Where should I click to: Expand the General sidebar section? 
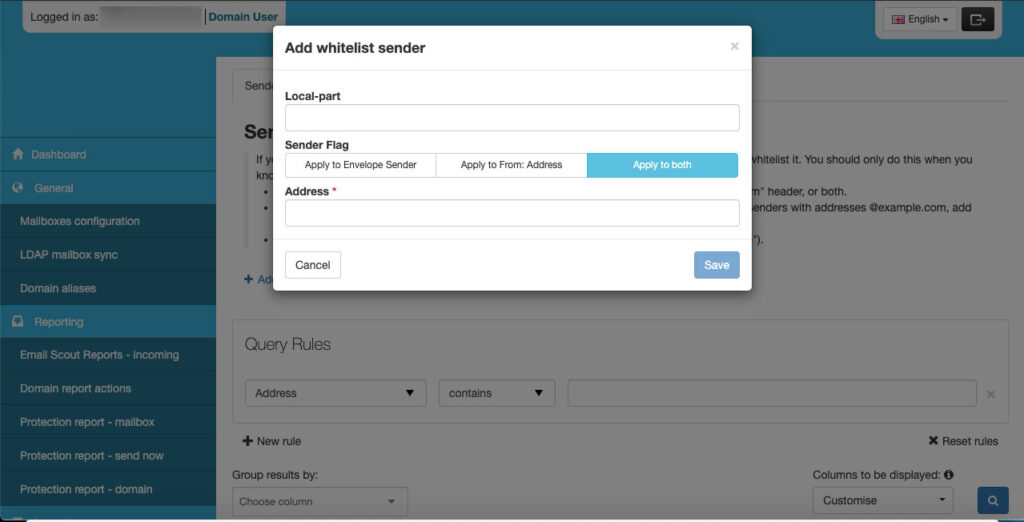pos(108,188)
